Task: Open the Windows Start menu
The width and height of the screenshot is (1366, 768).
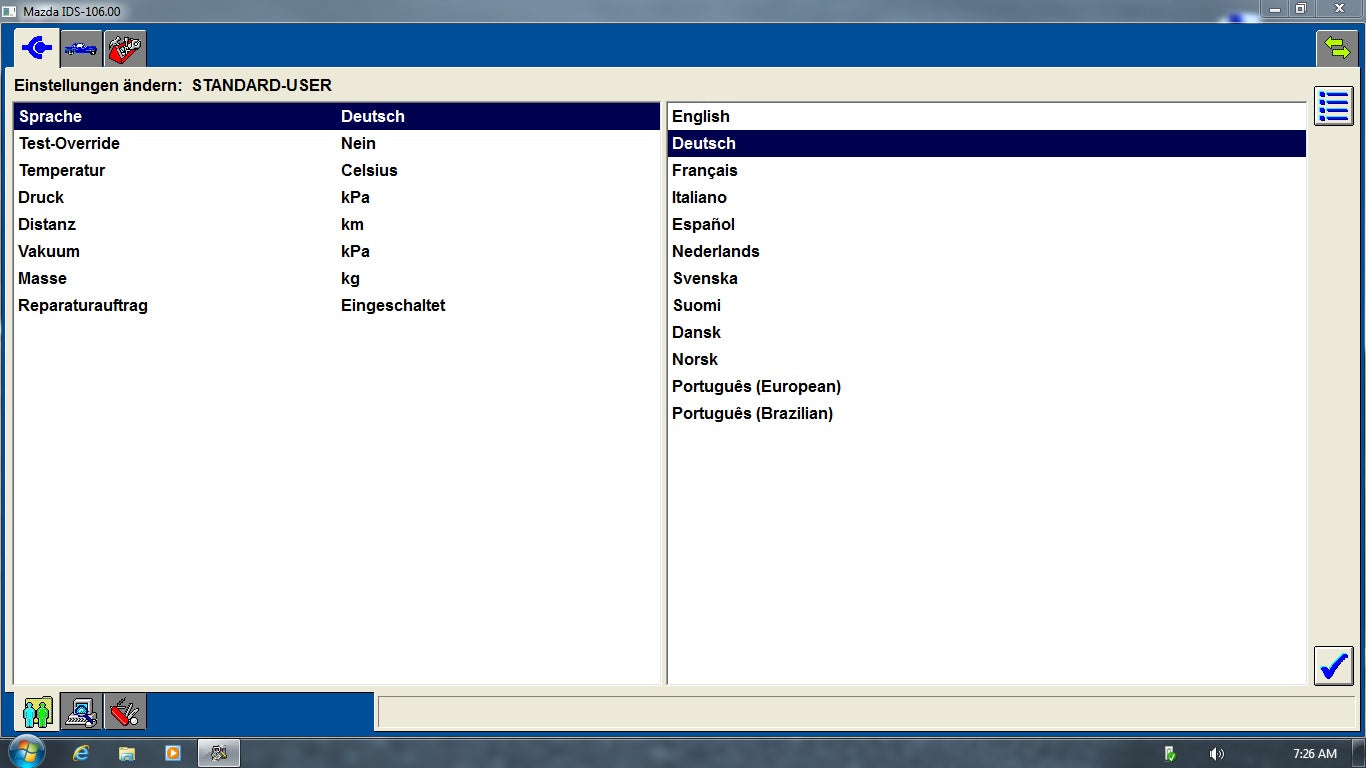Action: [26, 752]
